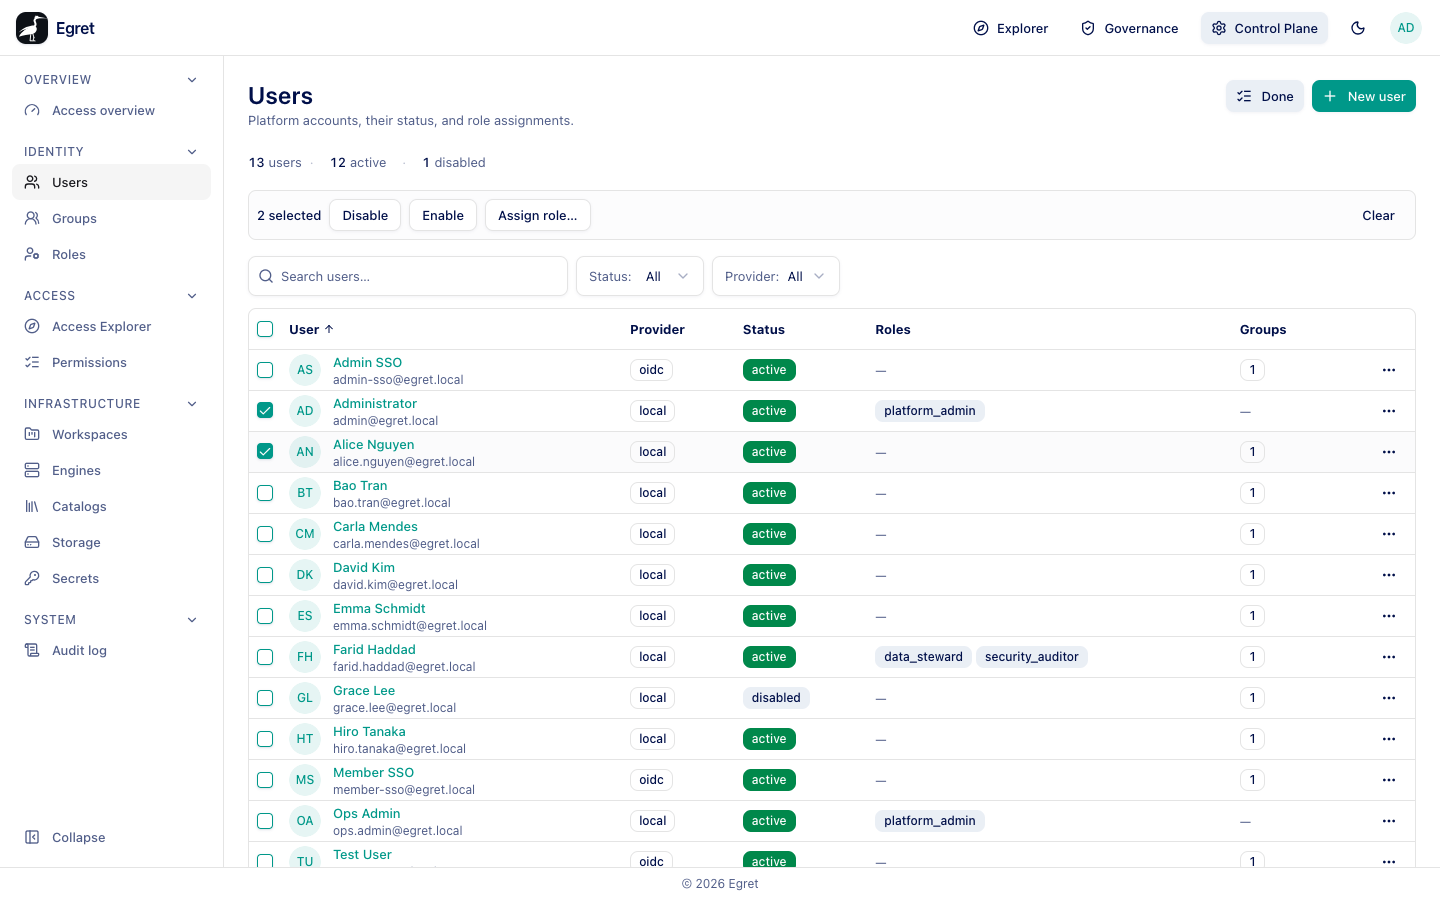The width and height of the screenshot is (1440, 900).
Task: Open row actions menu for Ops Admin
Action: point(1389,821)
